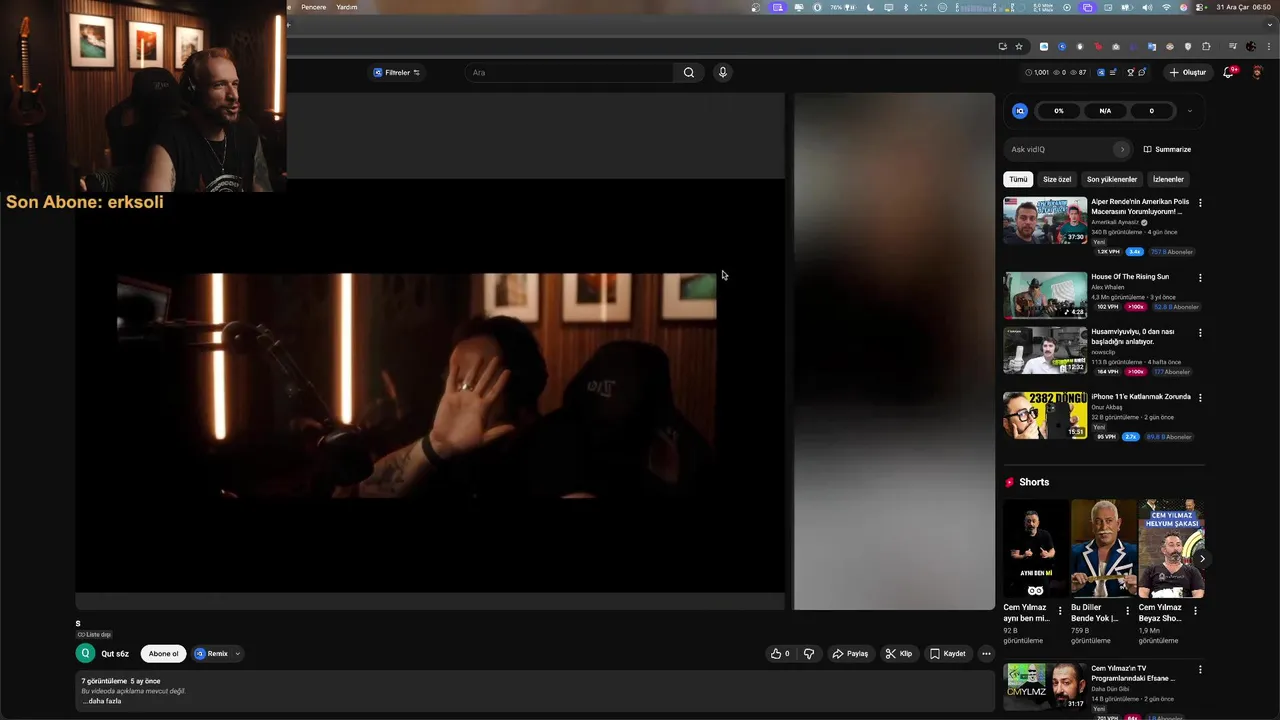
Task: Subscribe with Abone ol button
Action: [x=163, y=653]
